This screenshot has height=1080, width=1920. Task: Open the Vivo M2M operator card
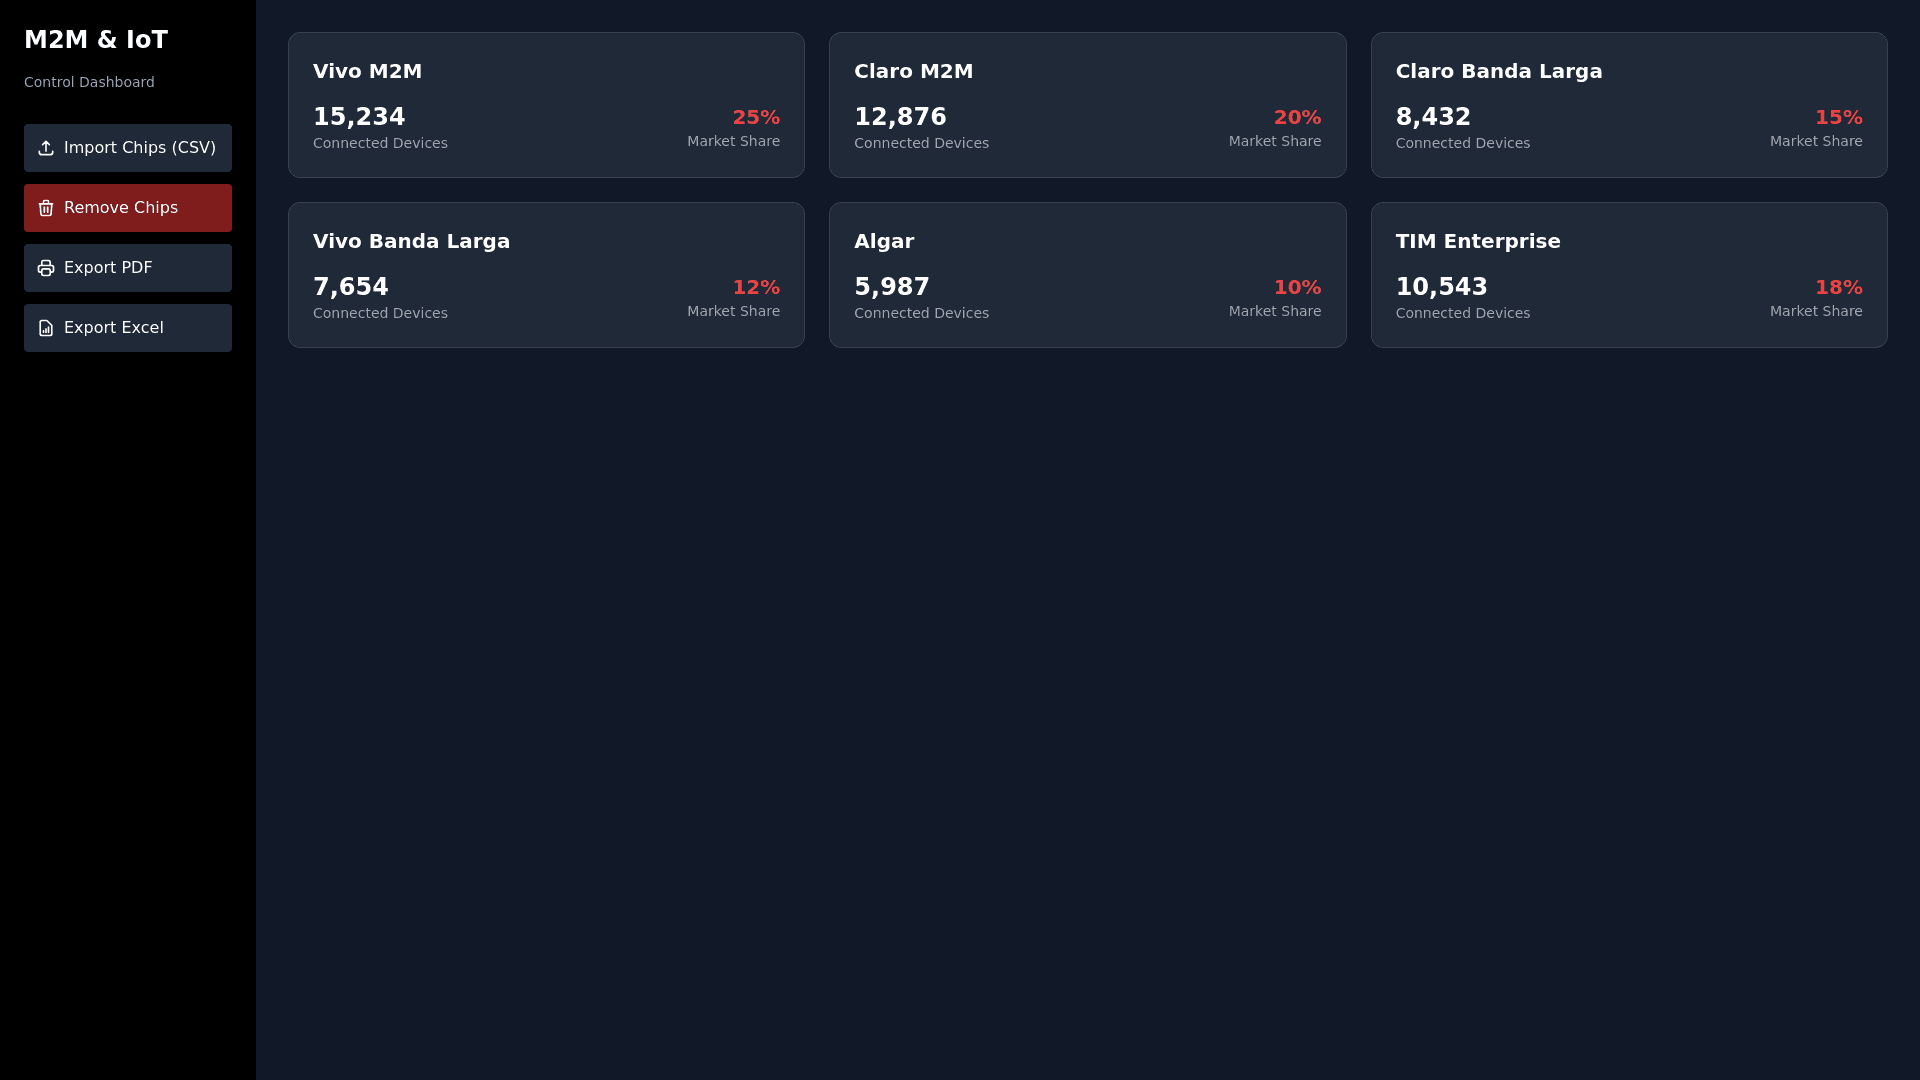pyautogui.click(x=546, y=105)
